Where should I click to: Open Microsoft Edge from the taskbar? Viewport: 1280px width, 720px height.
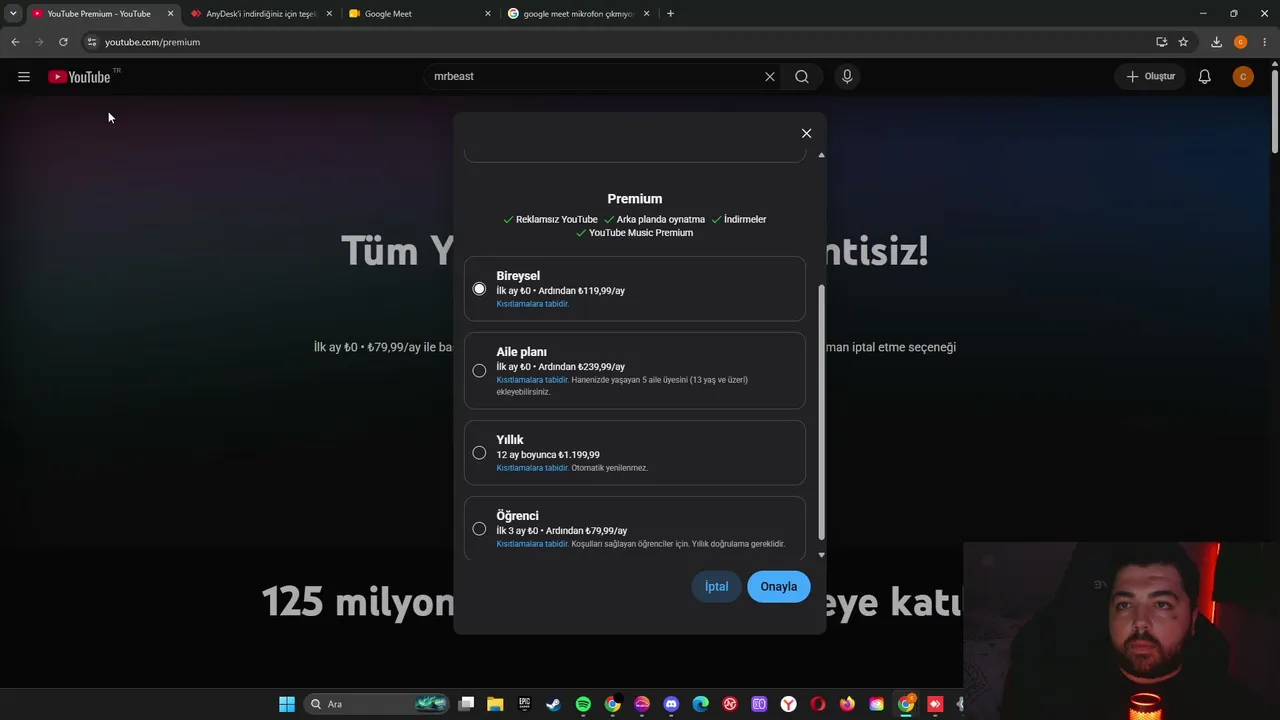click(700, 704)
